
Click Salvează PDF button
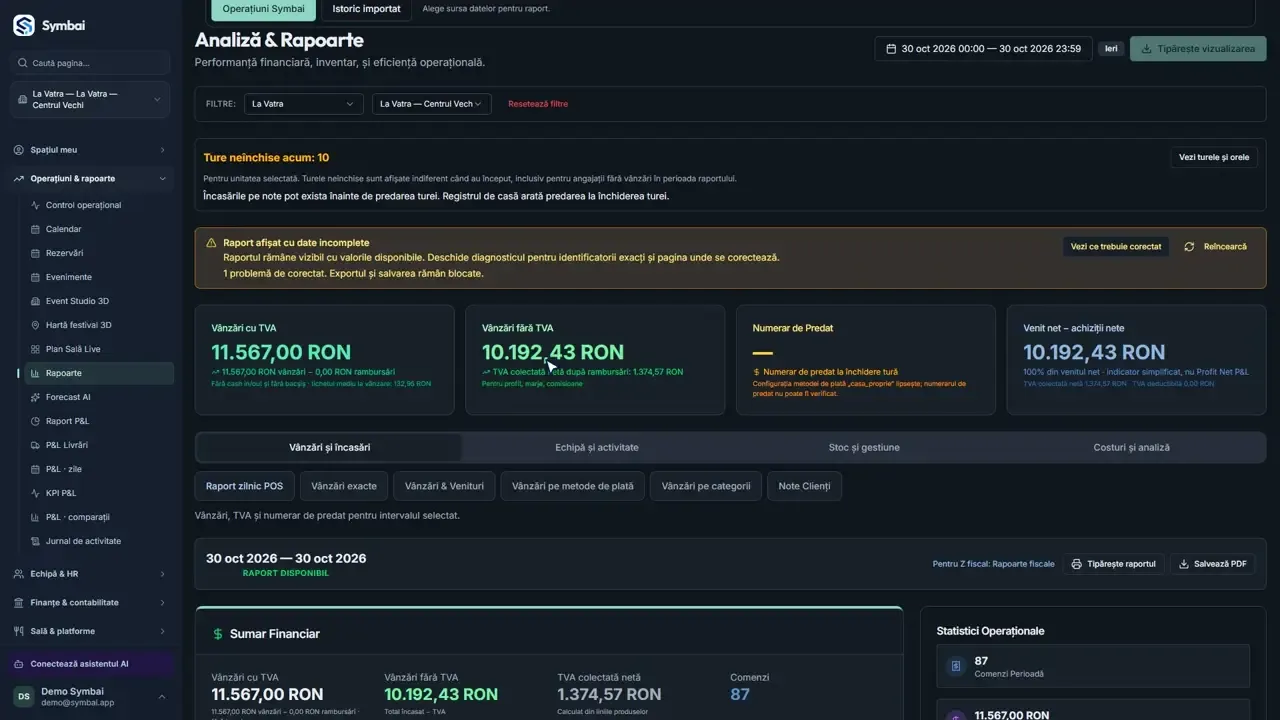tap(1212, 564)
